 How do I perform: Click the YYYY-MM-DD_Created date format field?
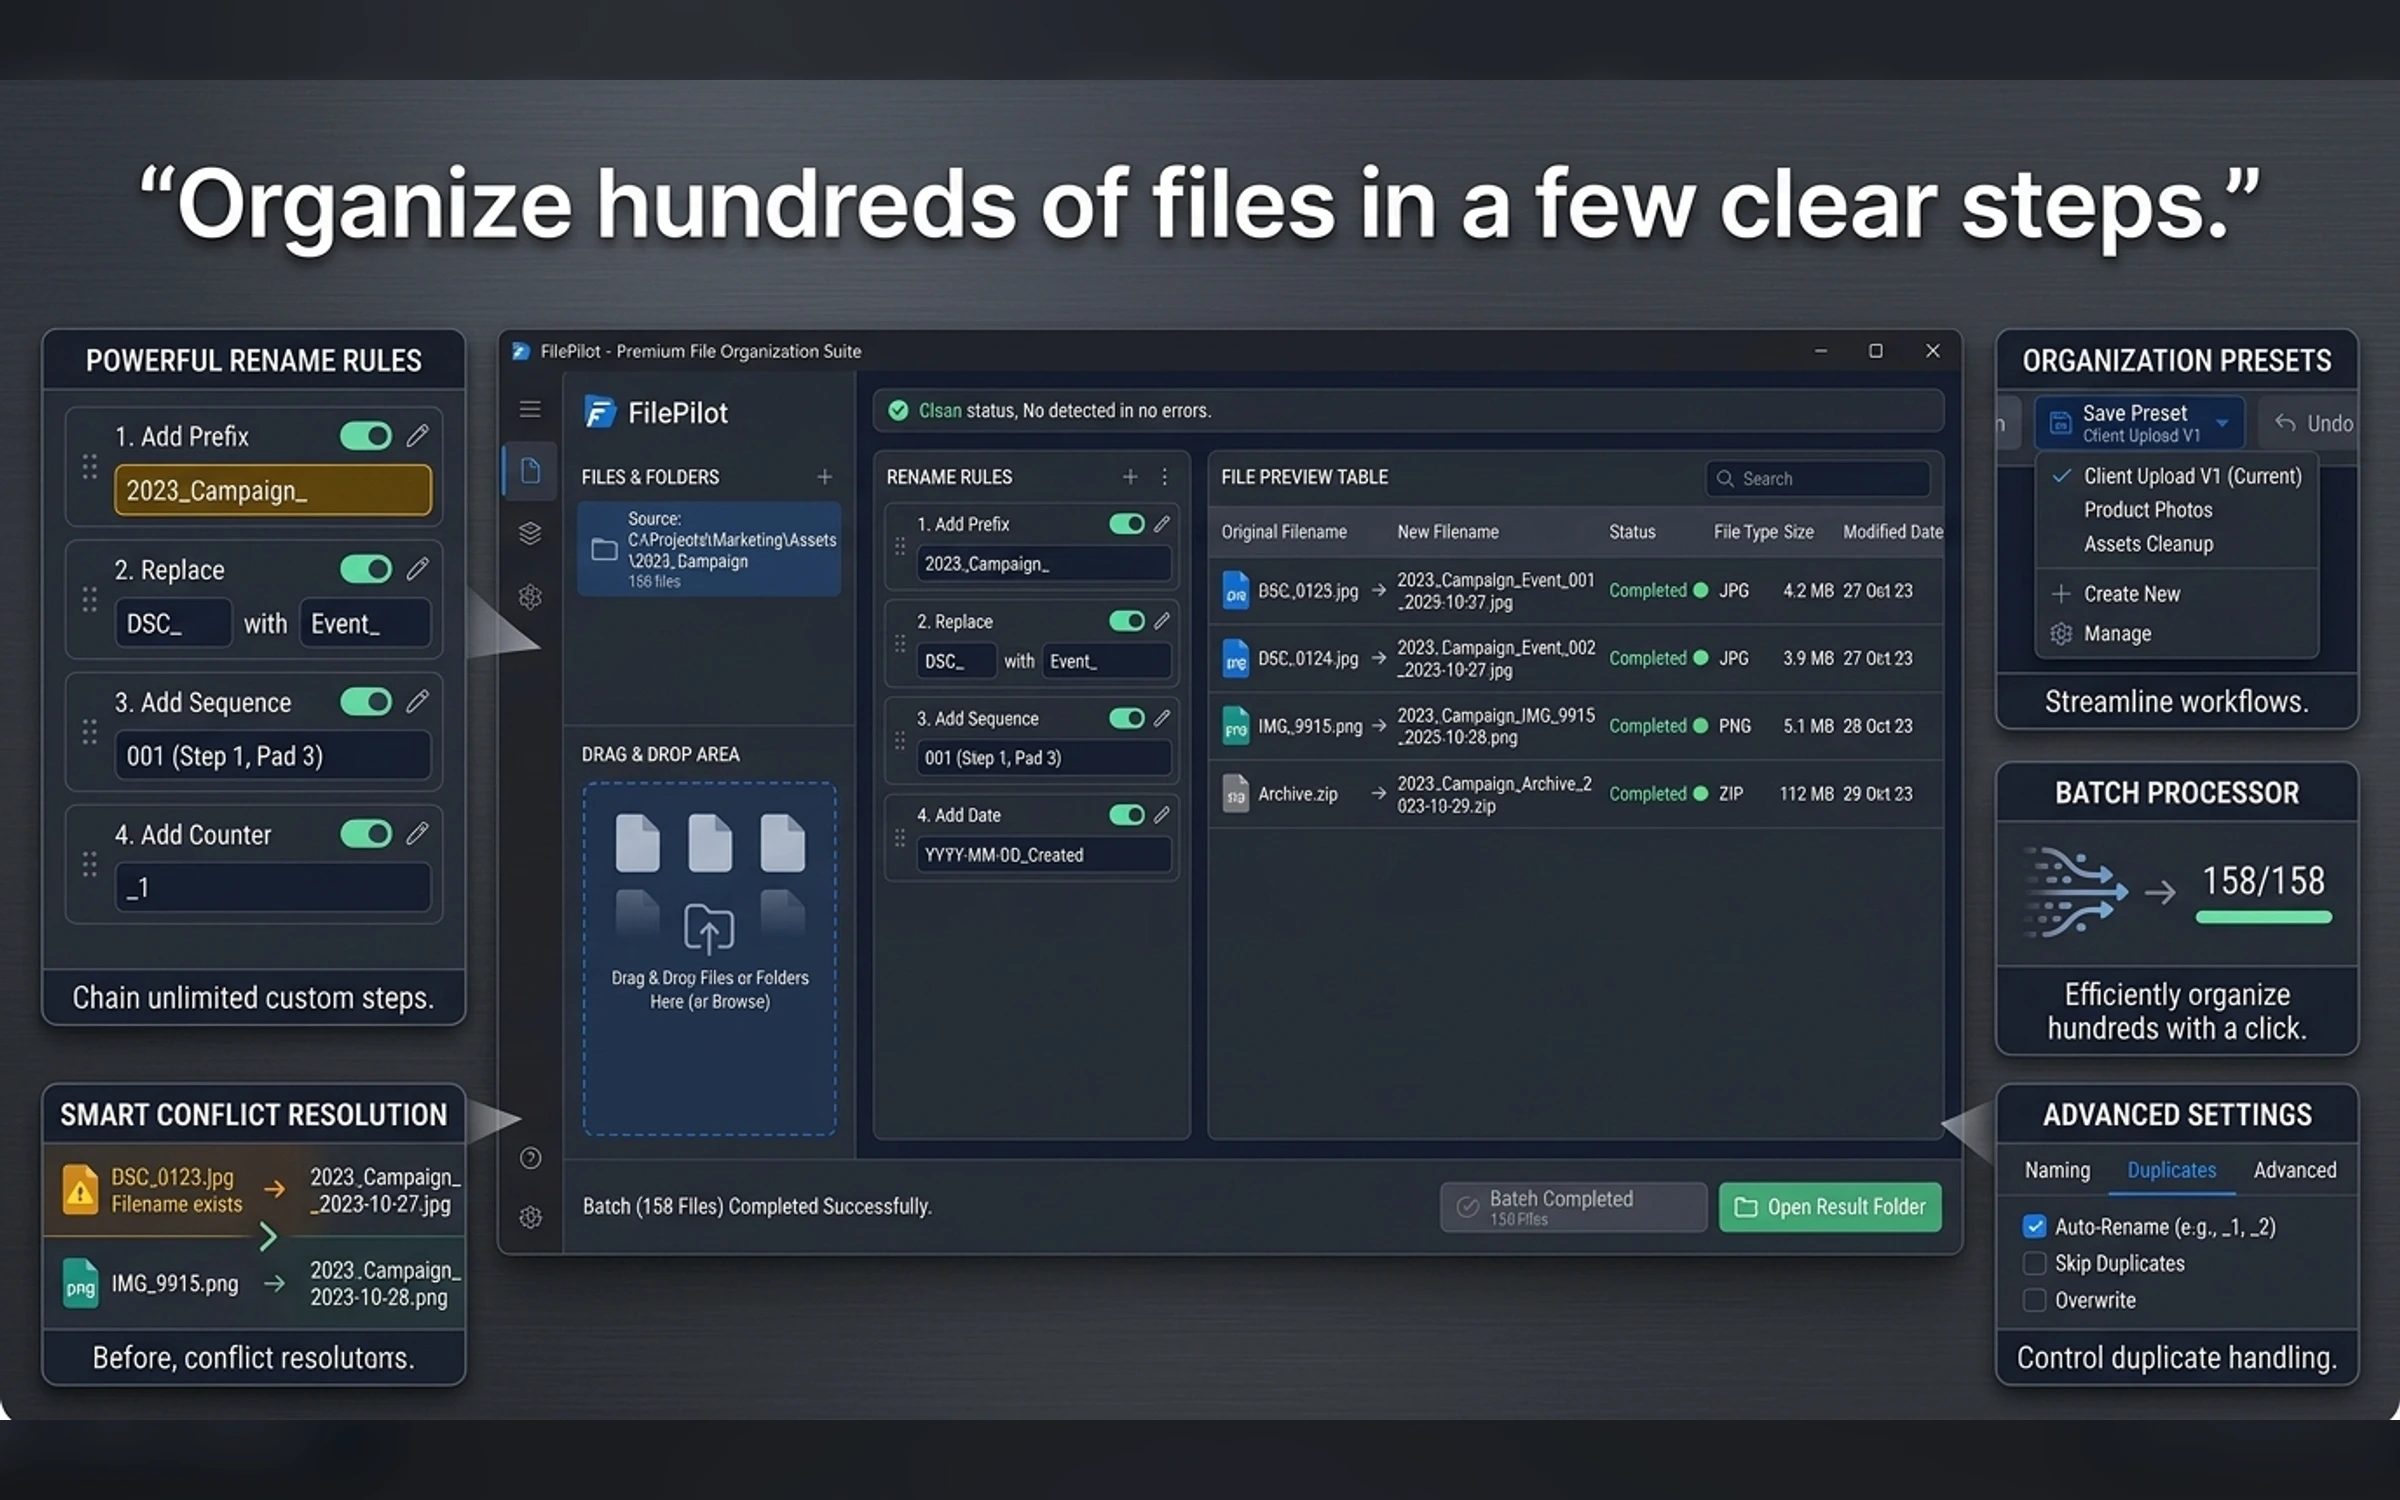click(1043, 855)
